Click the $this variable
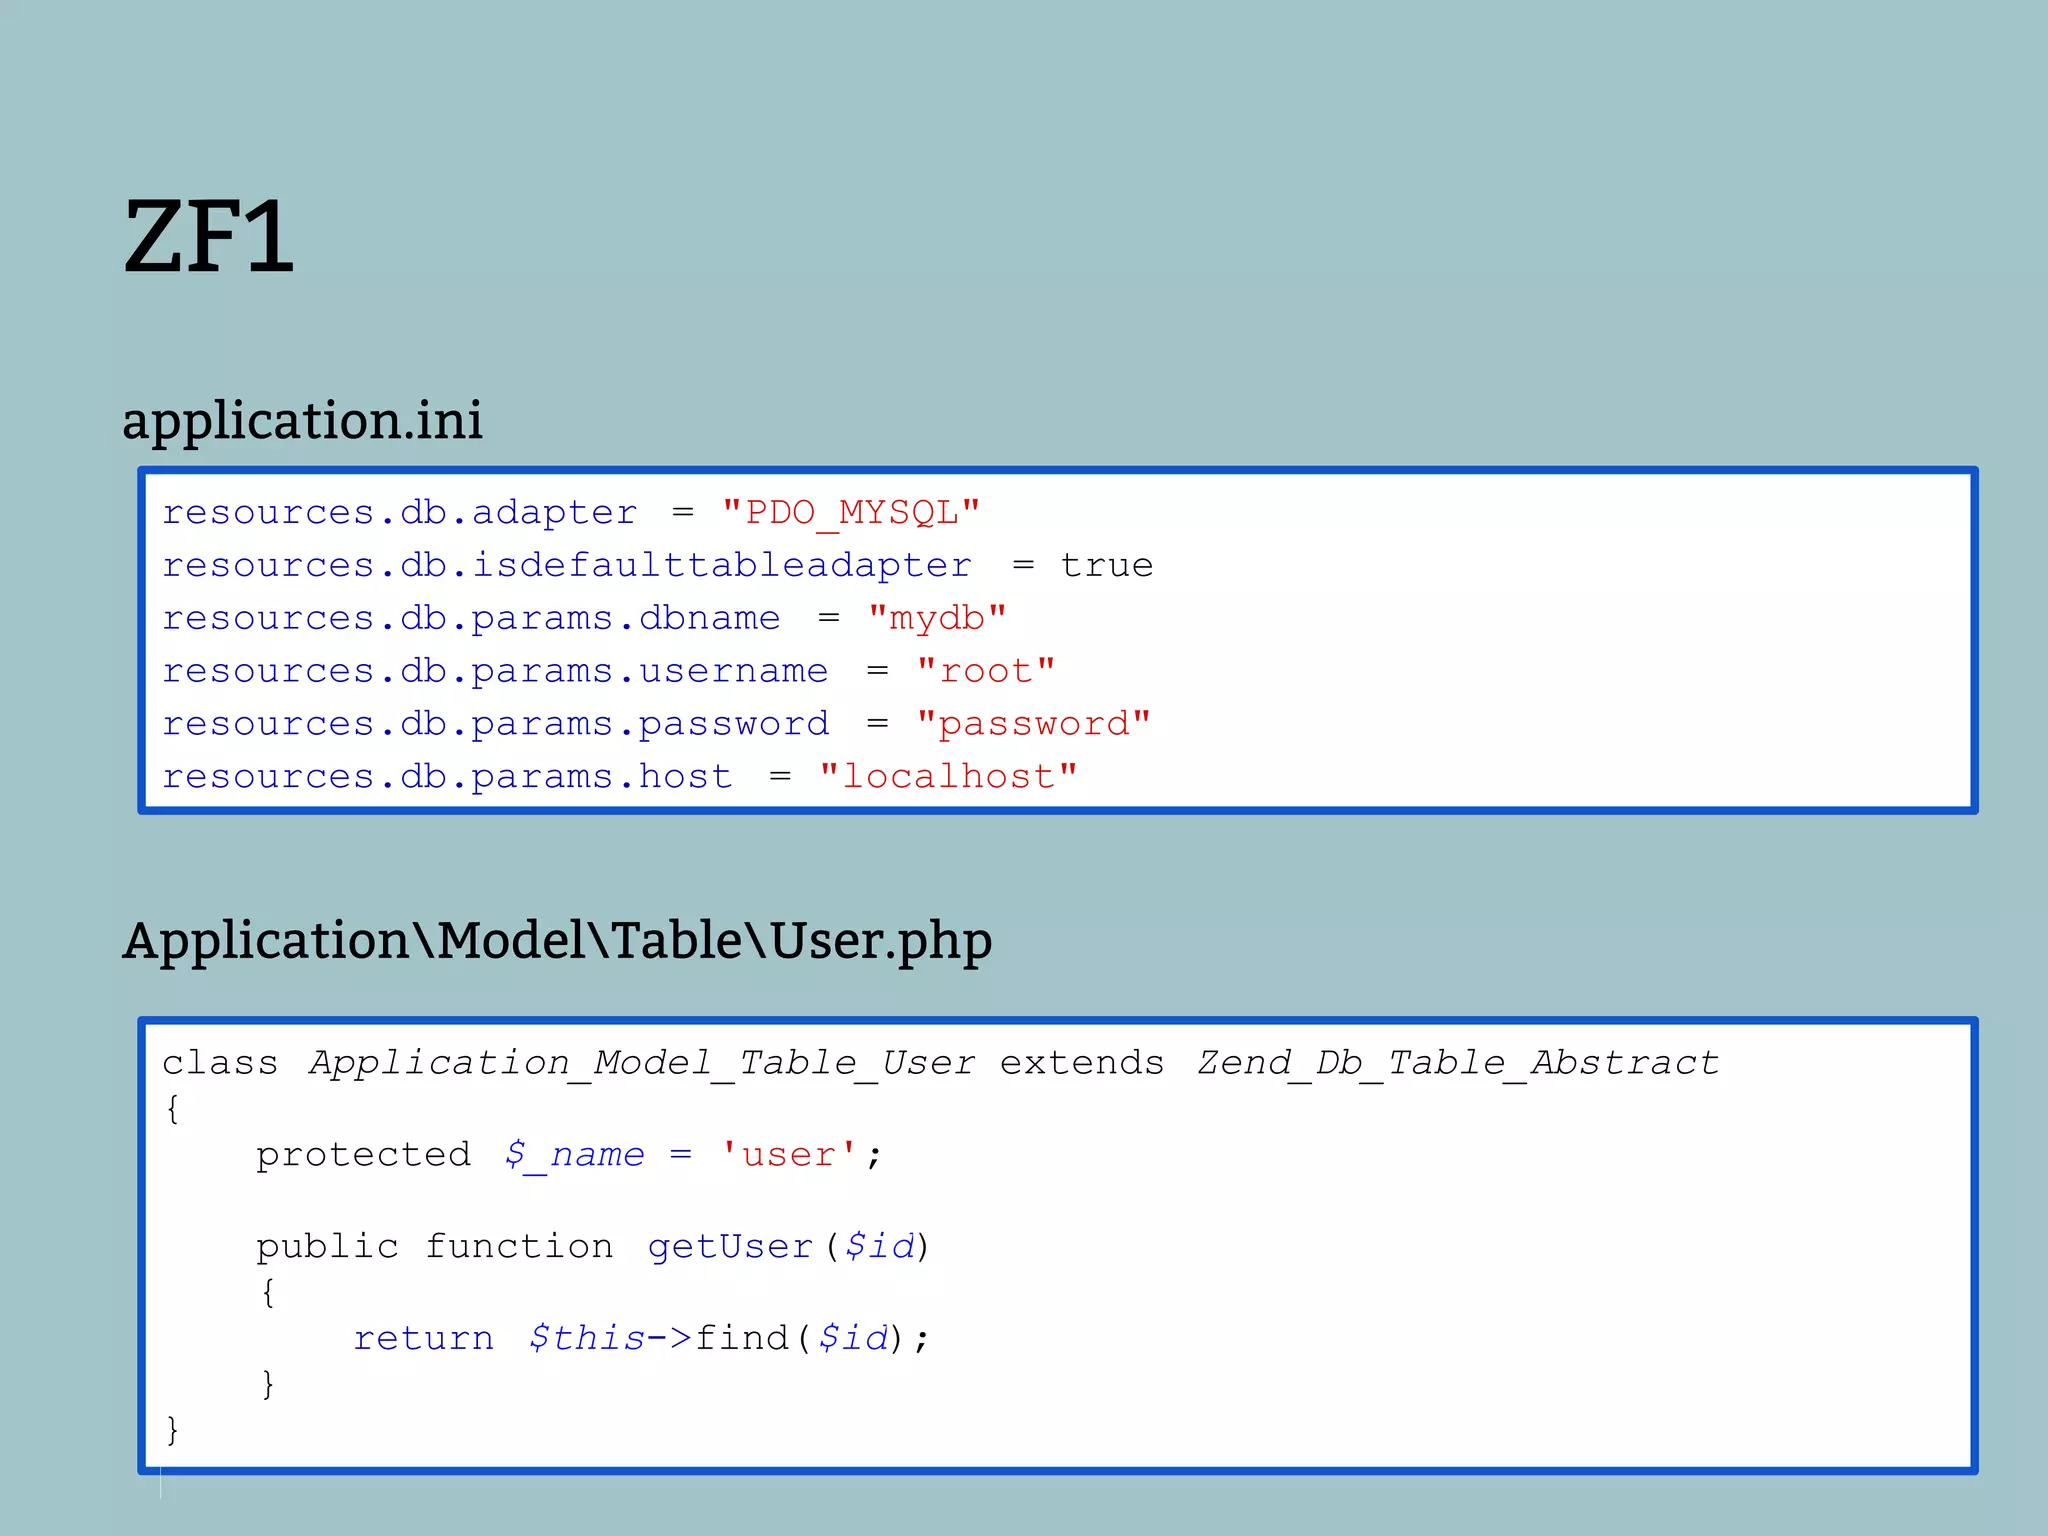Image resolution: width=2048 pixels, height=1536 pixels. [x=586, y=1338]
